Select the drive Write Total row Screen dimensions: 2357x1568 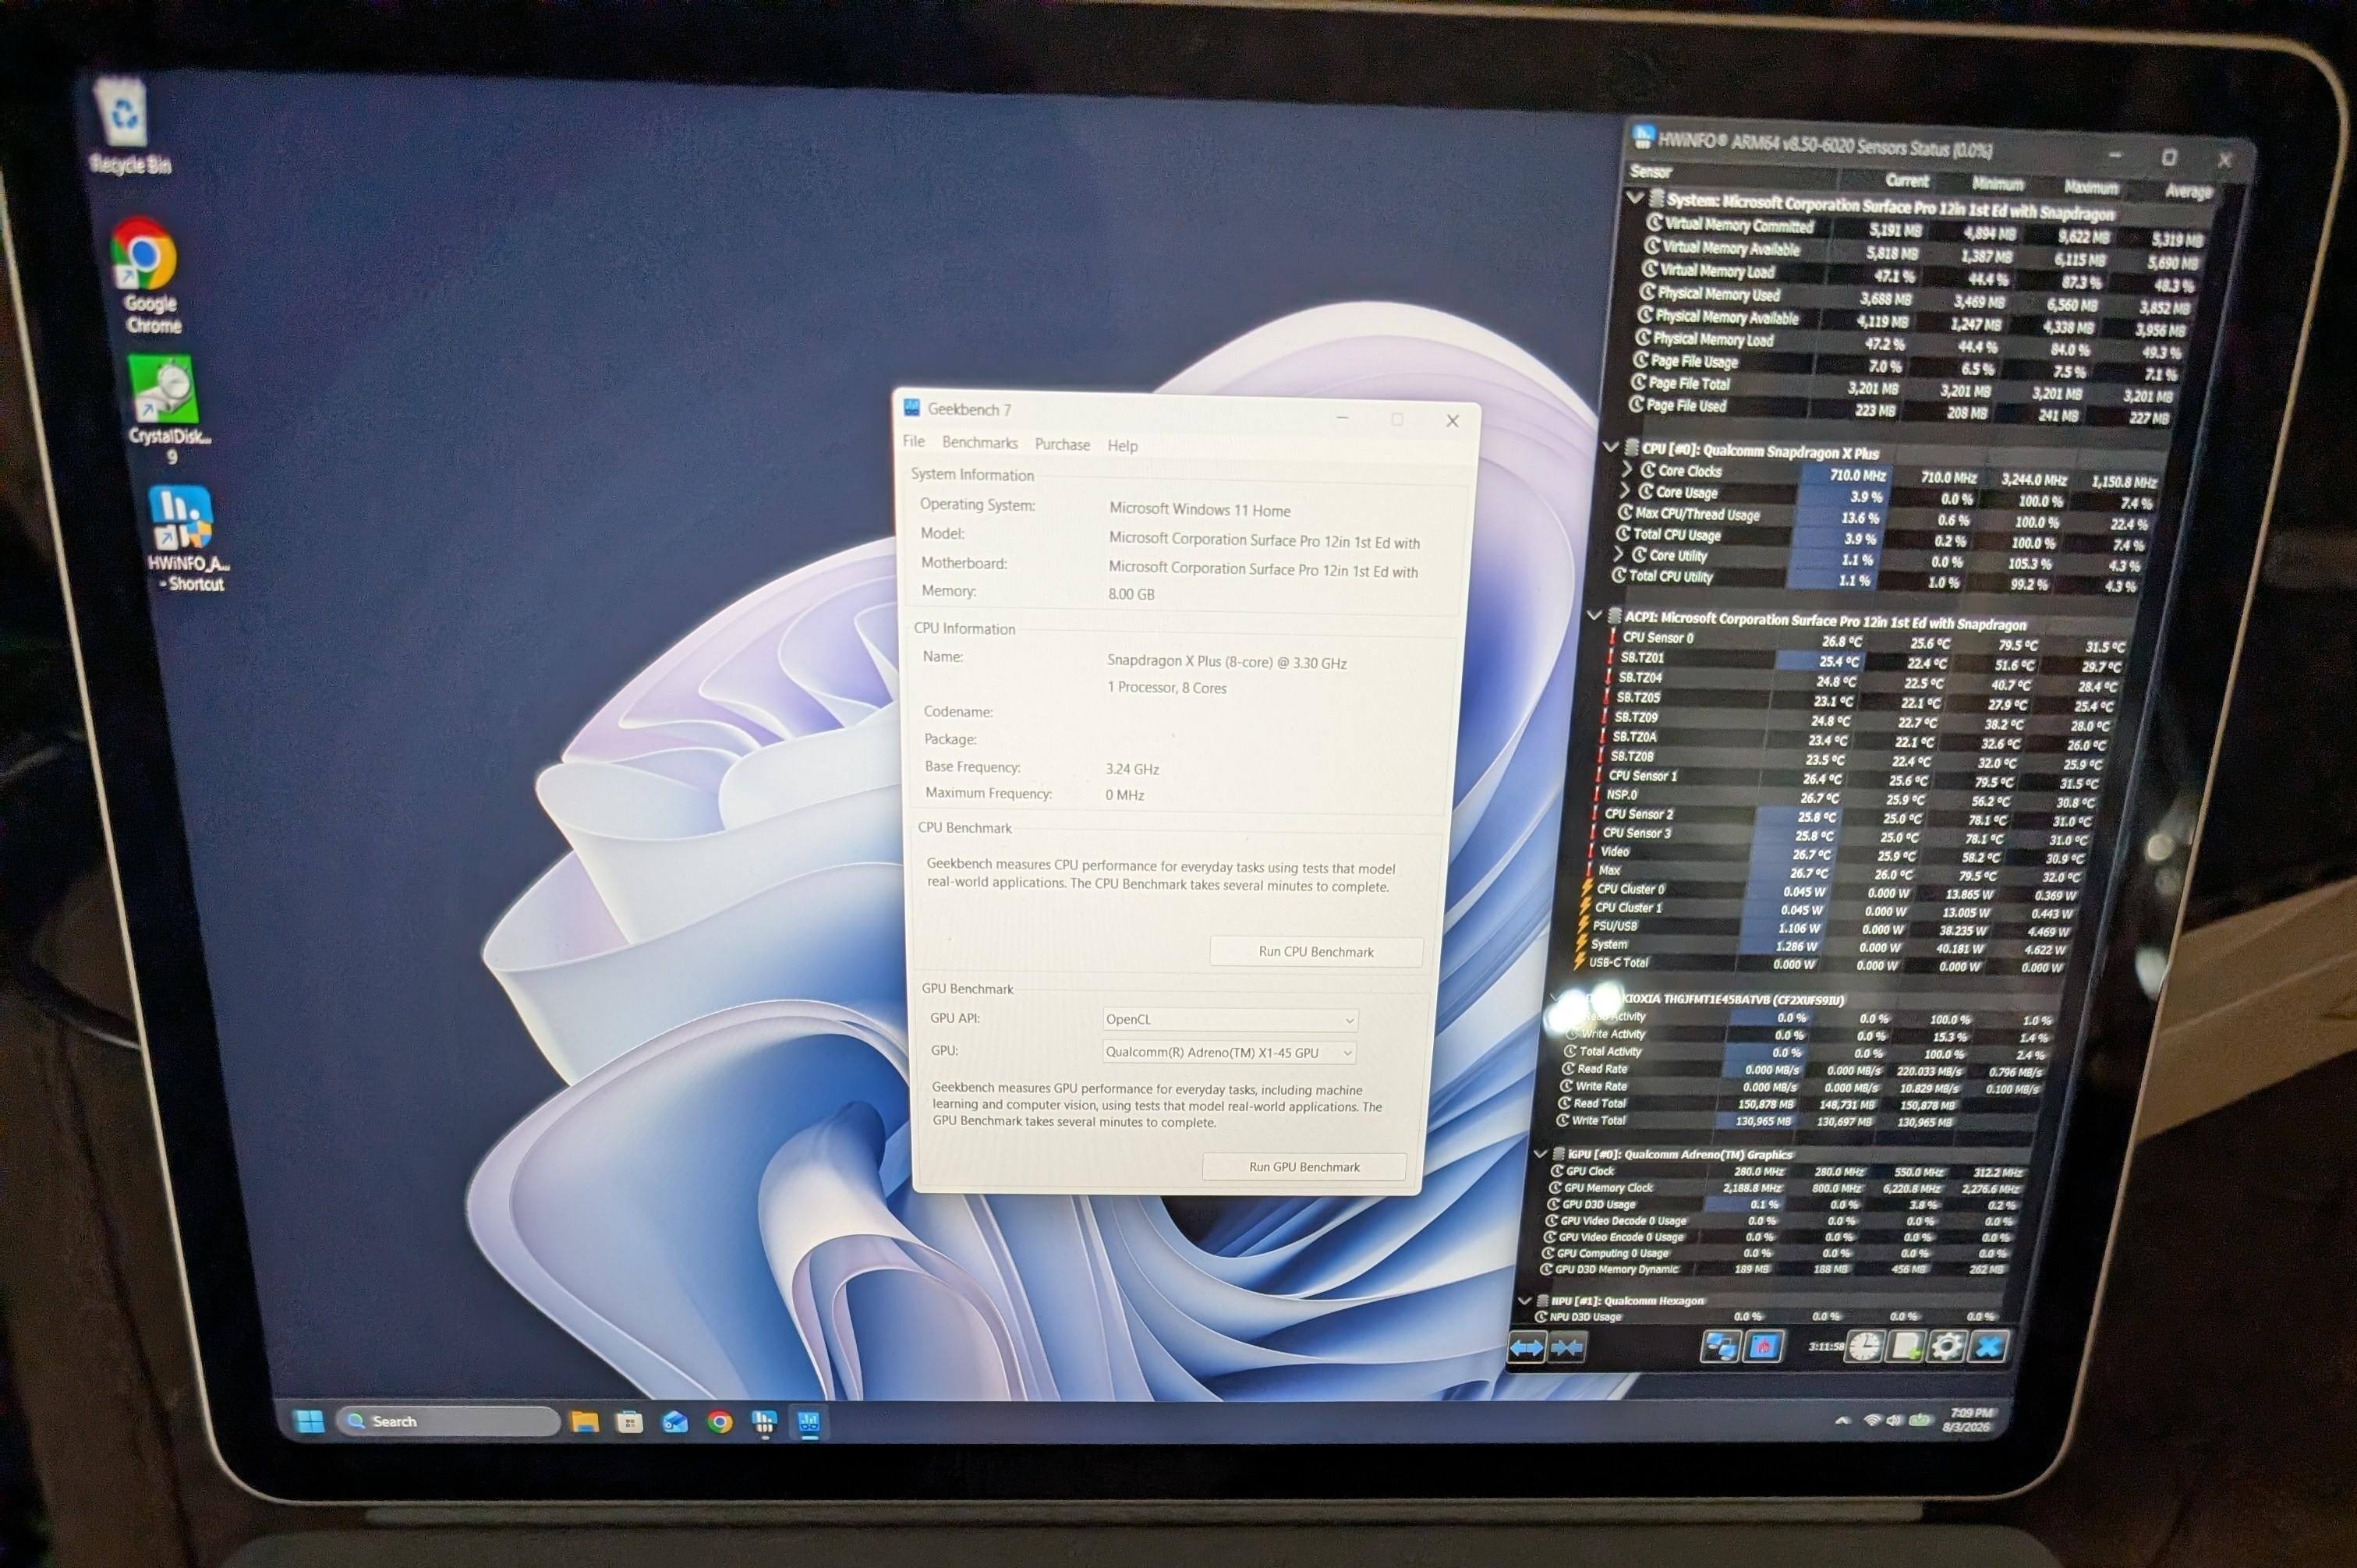pyautogui.click(x=1796, y=1121)
